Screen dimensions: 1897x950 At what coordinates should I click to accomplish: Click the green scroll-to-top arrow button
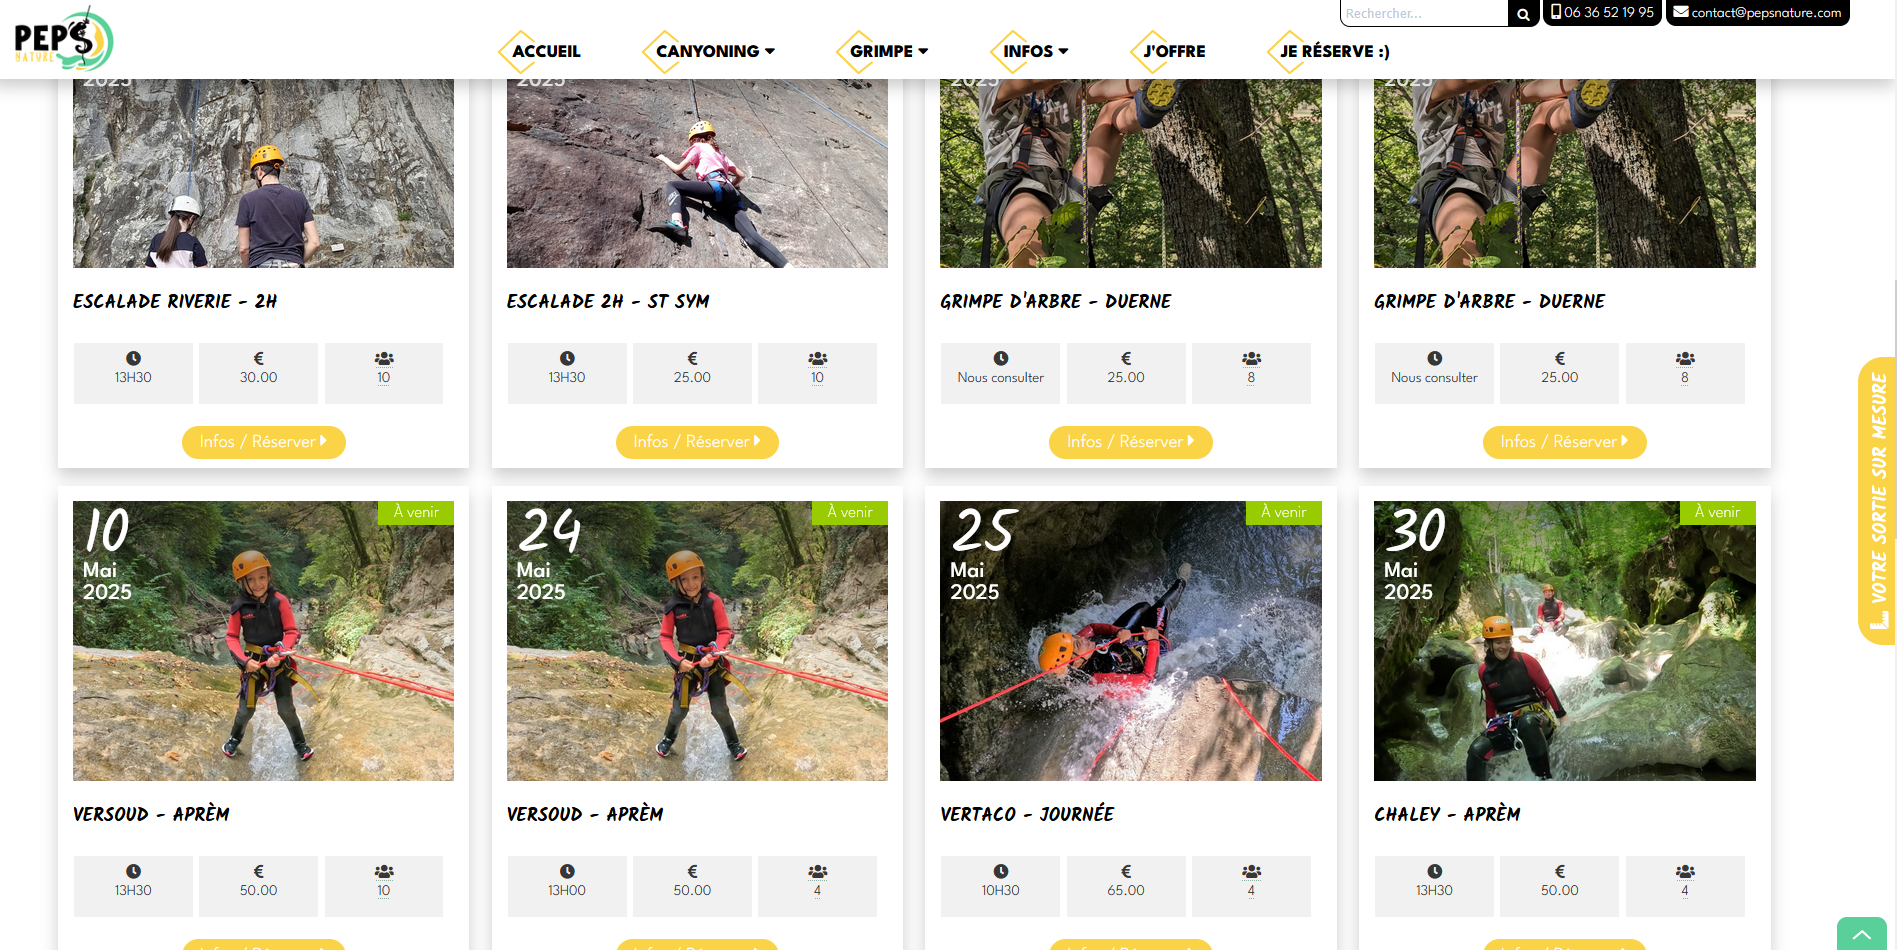(x=1862, y=934)
